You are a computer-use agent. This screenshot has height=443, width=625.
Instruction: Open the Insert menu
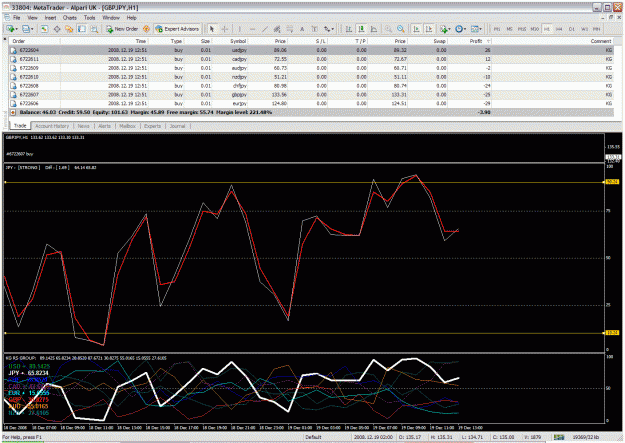50,18
